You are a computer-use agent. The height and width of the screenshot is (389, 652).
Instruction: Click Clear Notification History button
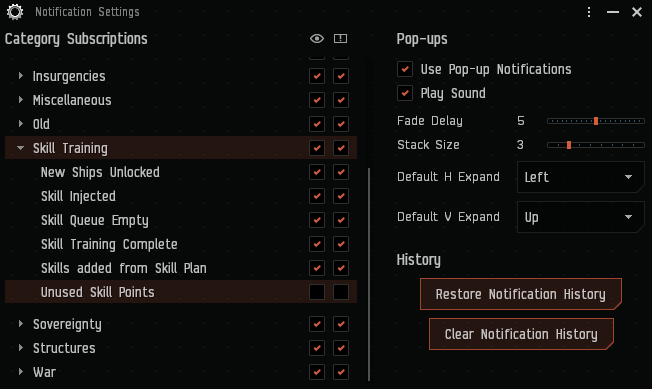point(521,334)
